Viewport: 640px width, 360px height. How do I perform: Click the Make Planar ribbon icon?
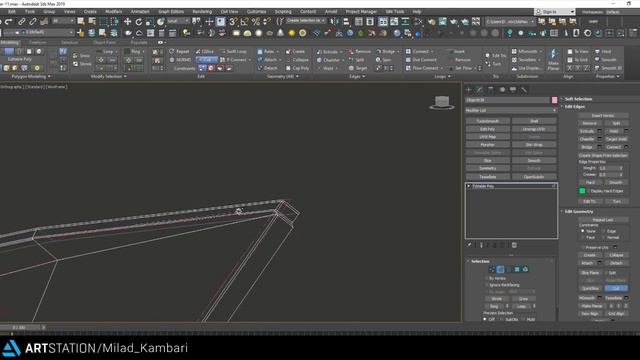553,59
